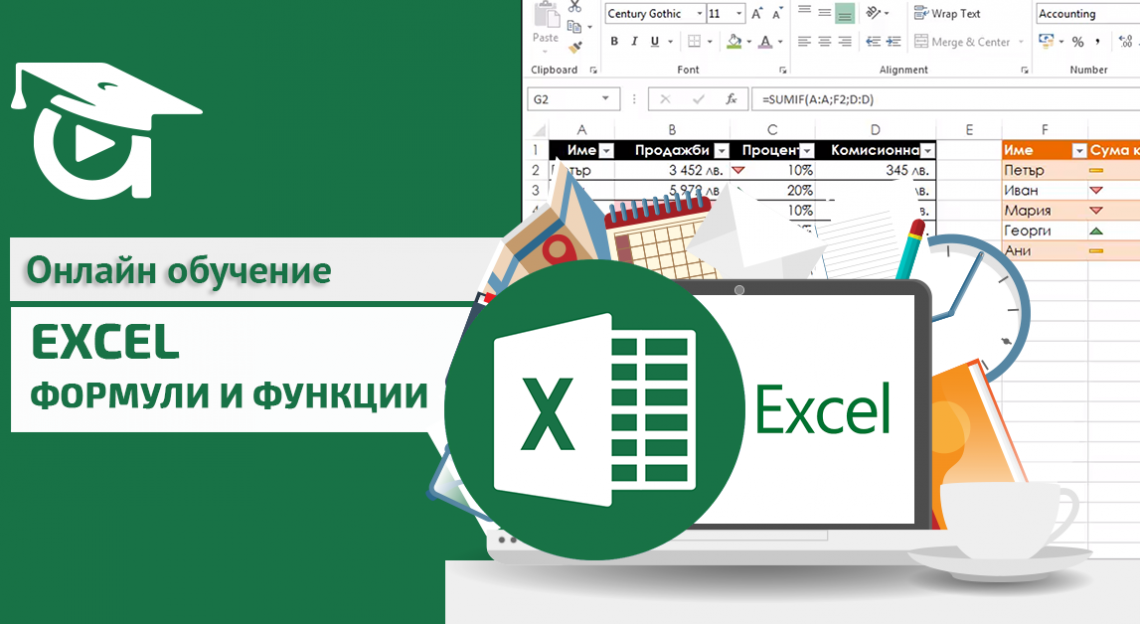1140x624 pixels.
Task: Open the Paste options arrow
Action: 545,52
